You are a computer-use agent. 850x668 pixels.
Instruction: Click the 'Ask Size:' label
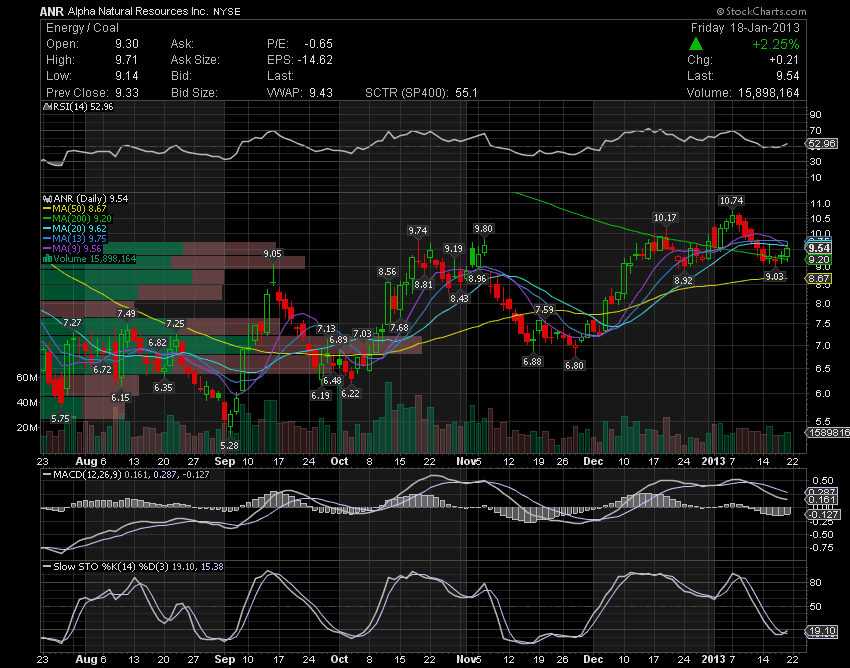coord(195,60)
